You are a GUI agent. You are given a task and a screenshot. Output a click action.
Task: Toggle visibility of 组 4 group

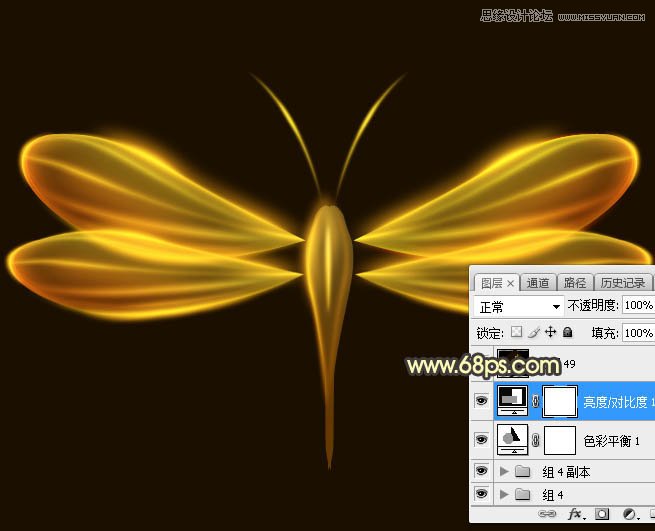coord(481,494)
